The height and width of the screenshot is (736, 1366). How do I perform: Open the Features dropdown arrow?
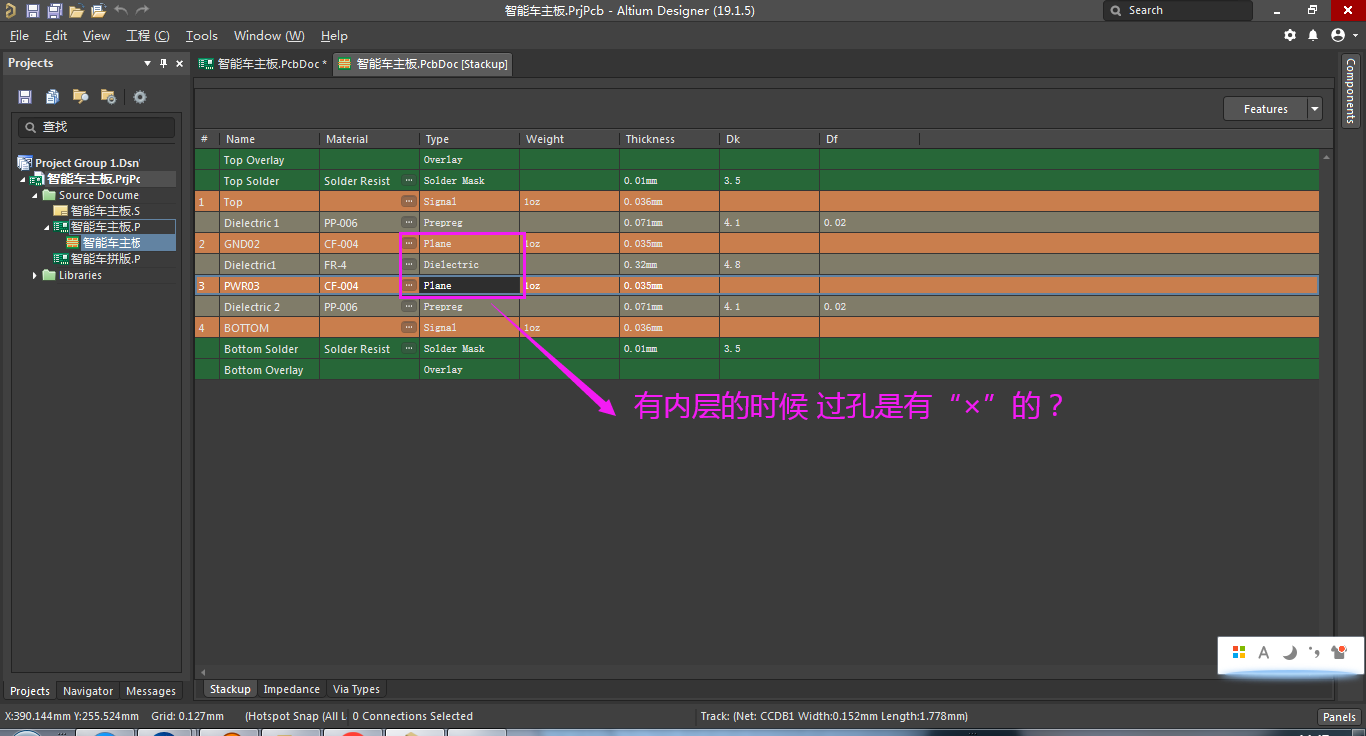[x=1314, y=109]
